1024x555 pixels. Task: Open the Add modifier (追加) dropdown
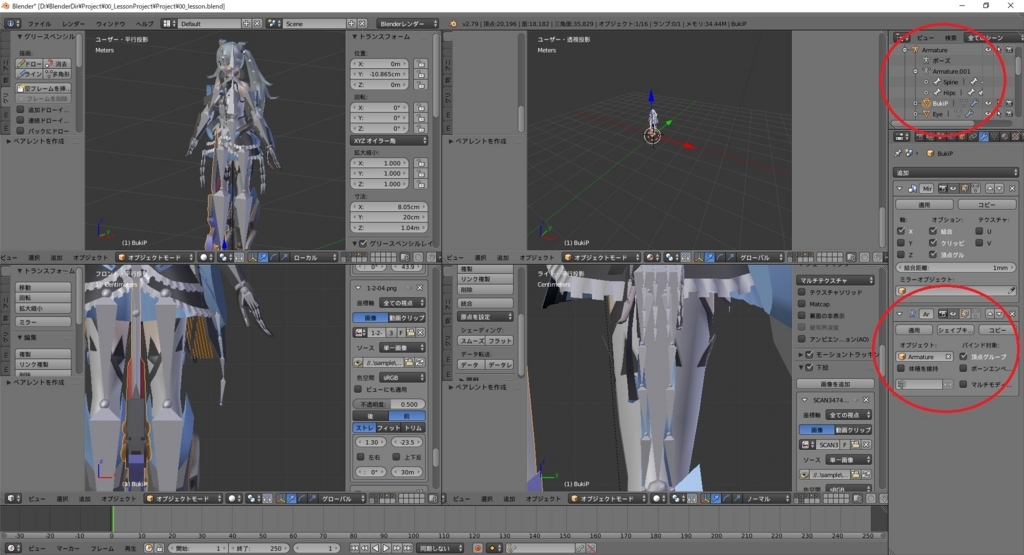coord(955,172)
